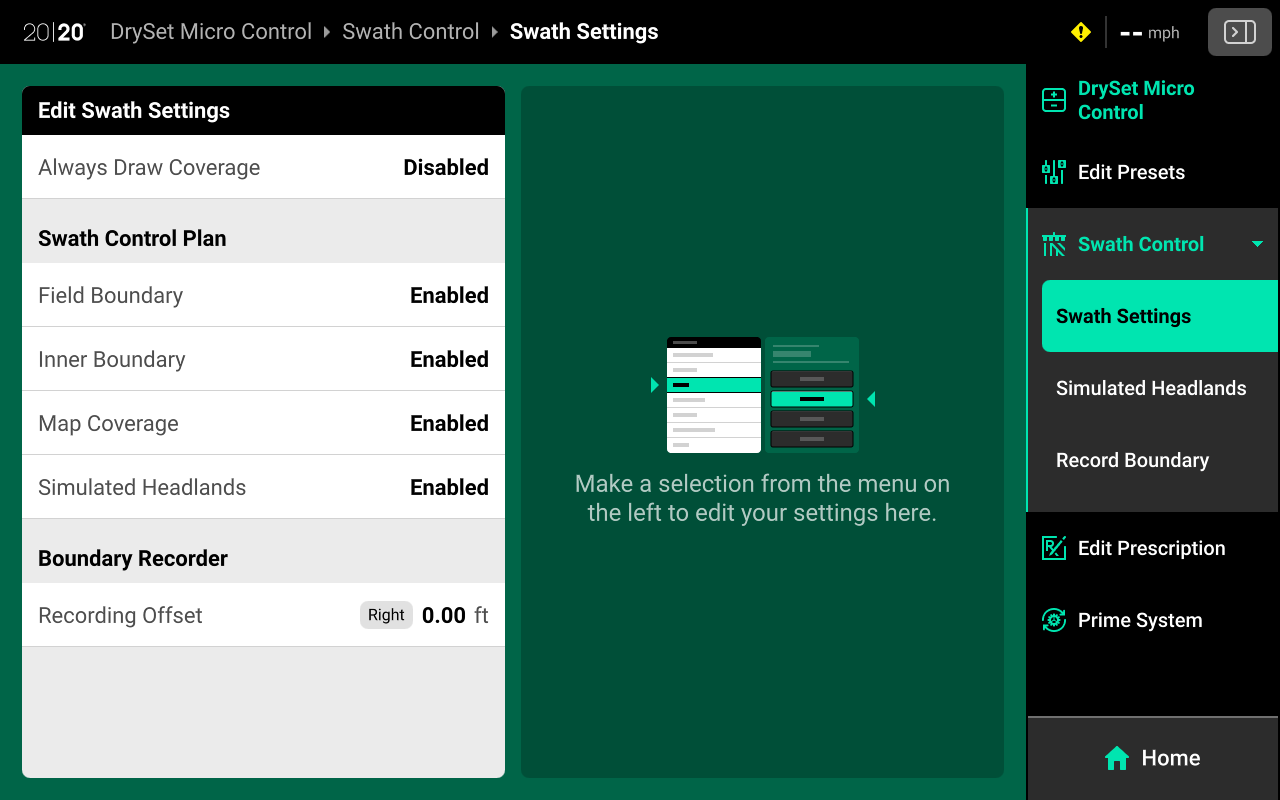1280x800 pixels.
Task: Select Simulated Headlands in sidebar submenu
Action: [x=1151, y=388]
